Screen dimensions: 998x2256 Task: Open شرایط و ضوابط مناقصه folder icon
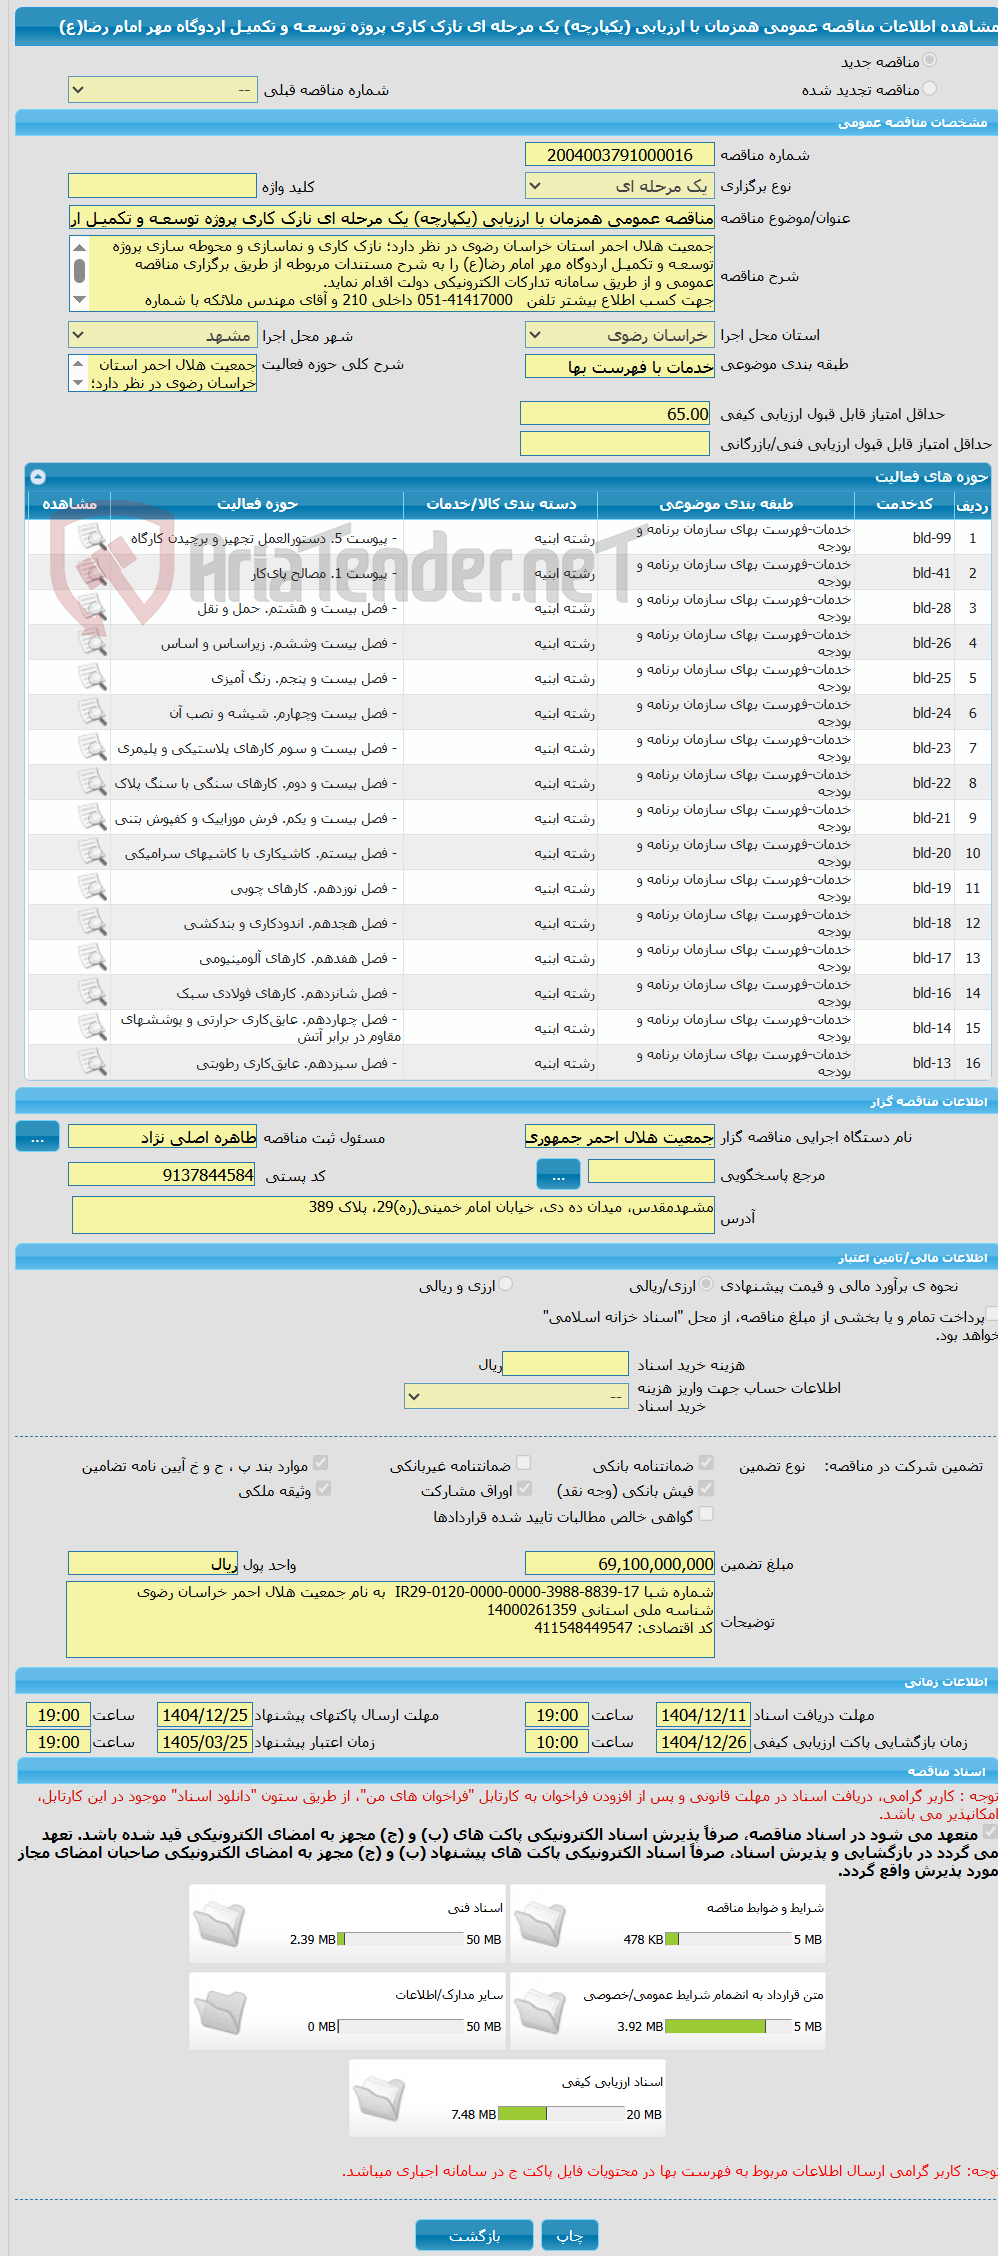(x=540, y=1923)
